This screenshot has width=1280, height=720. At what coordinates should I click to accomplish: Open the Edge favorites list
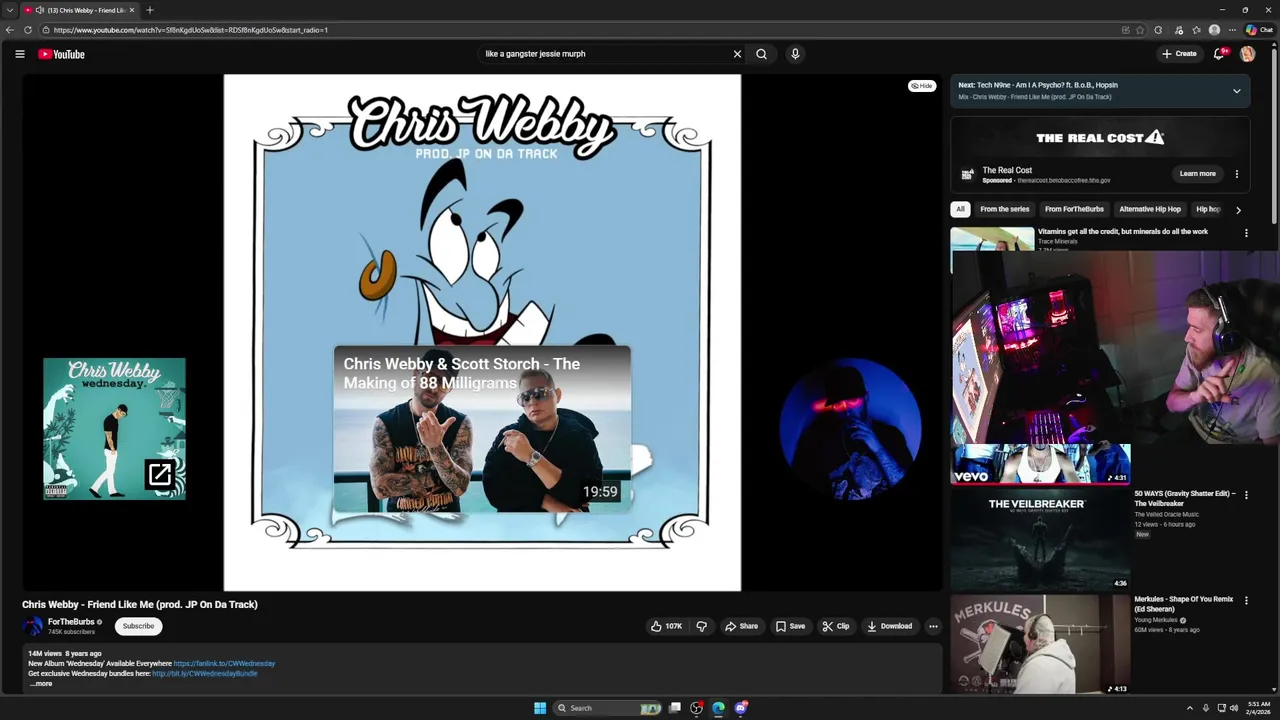(x=1196, y=30)
